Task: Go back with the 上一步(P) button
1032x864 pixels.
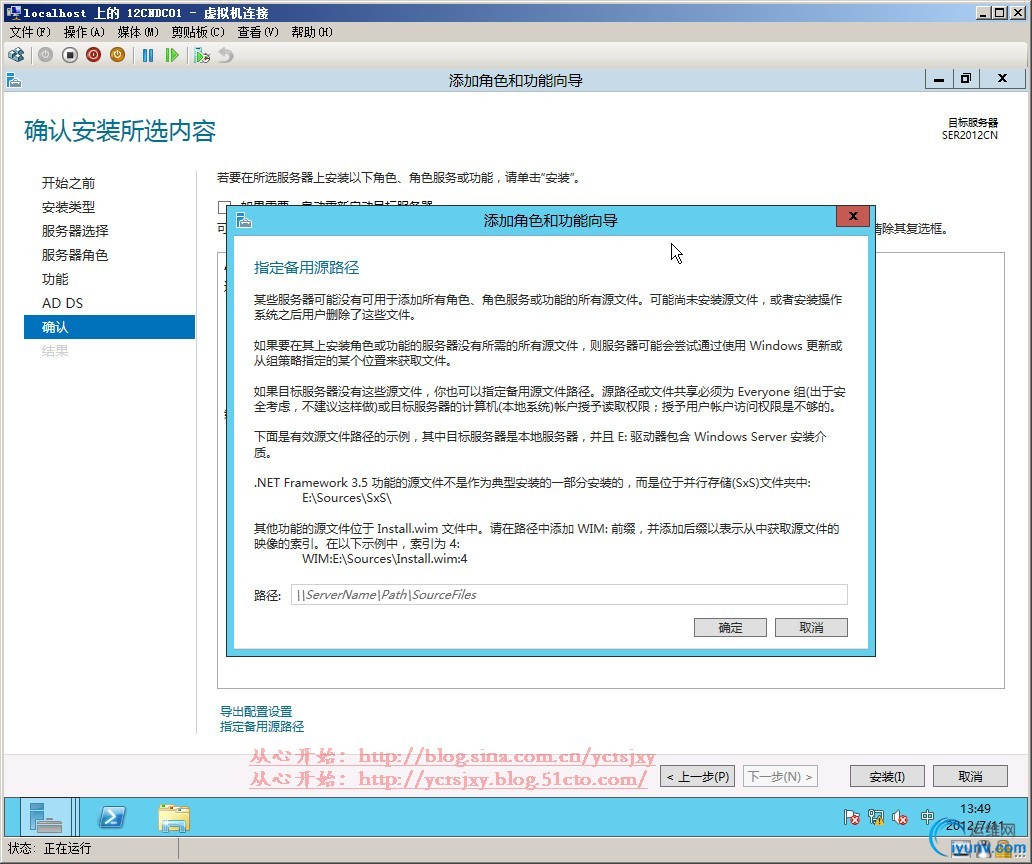Action: [698, 776]
